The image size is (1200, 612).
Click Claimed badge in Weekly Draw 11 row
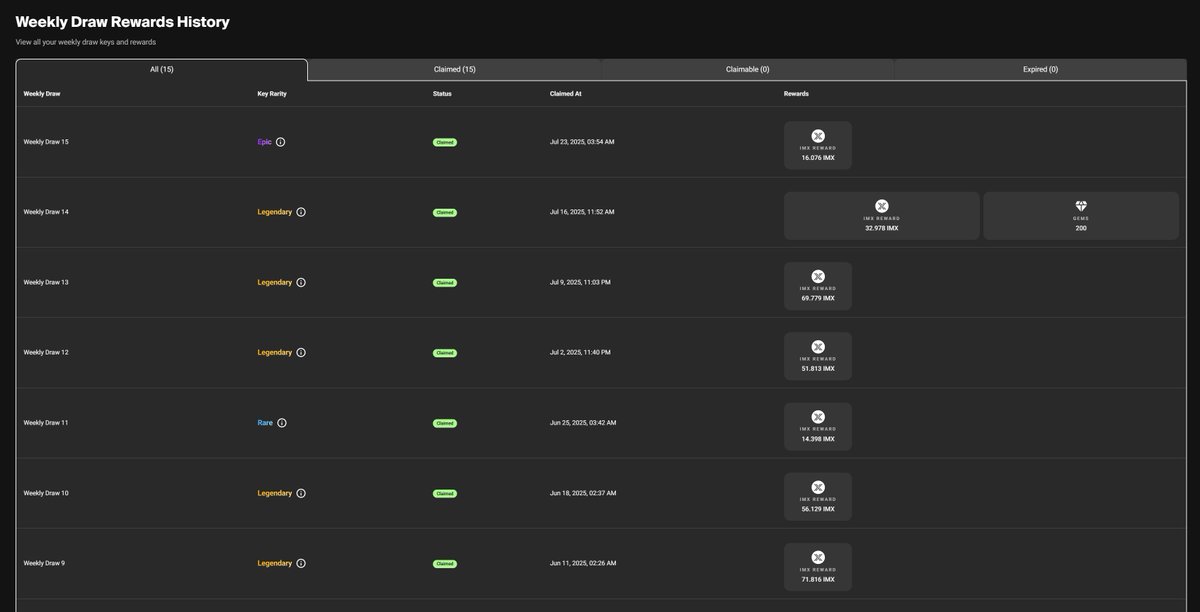click(x=445, y=423)
